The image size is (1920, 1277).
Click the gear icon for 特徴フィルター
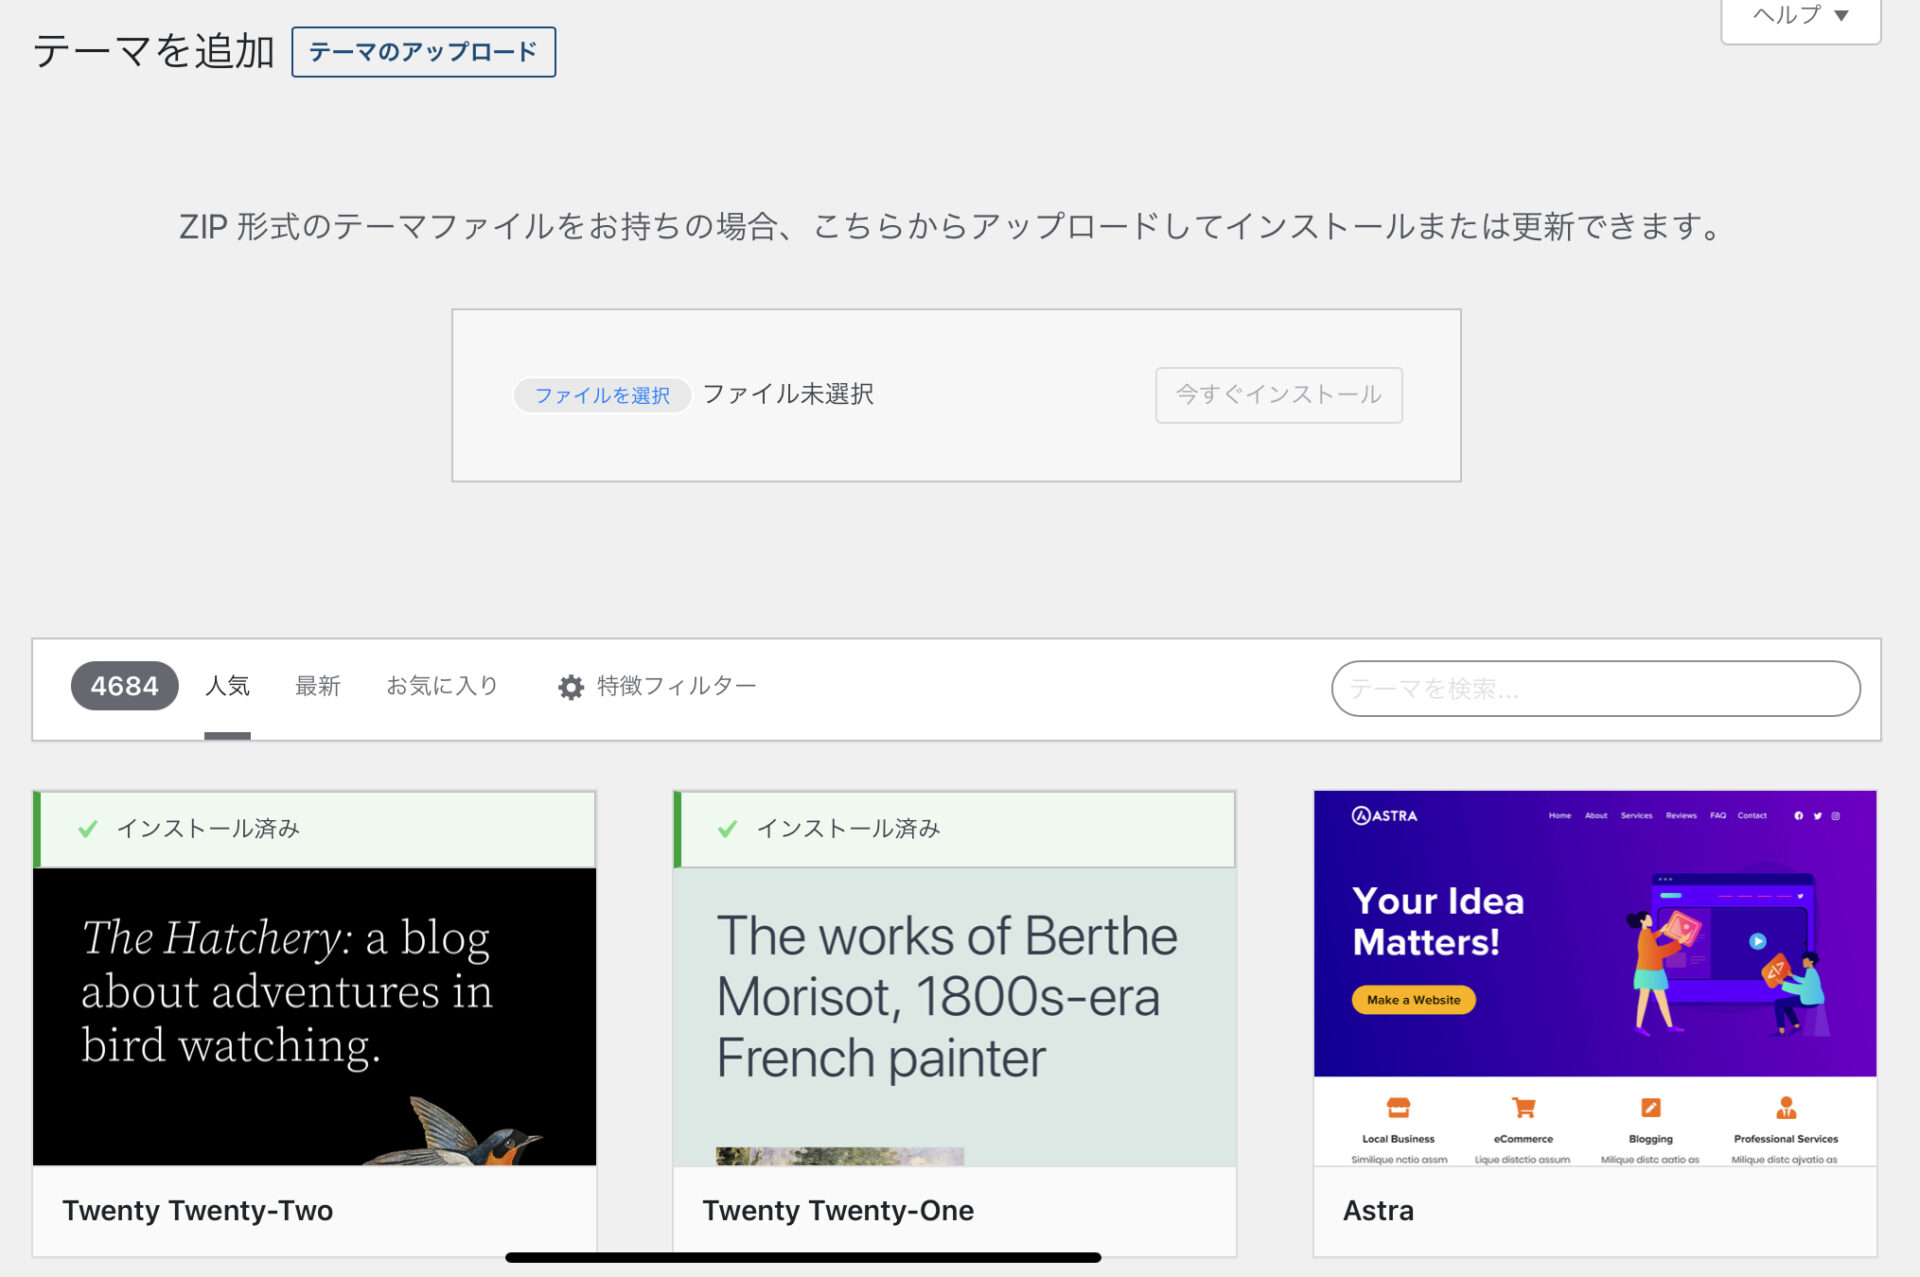(571, 687)
